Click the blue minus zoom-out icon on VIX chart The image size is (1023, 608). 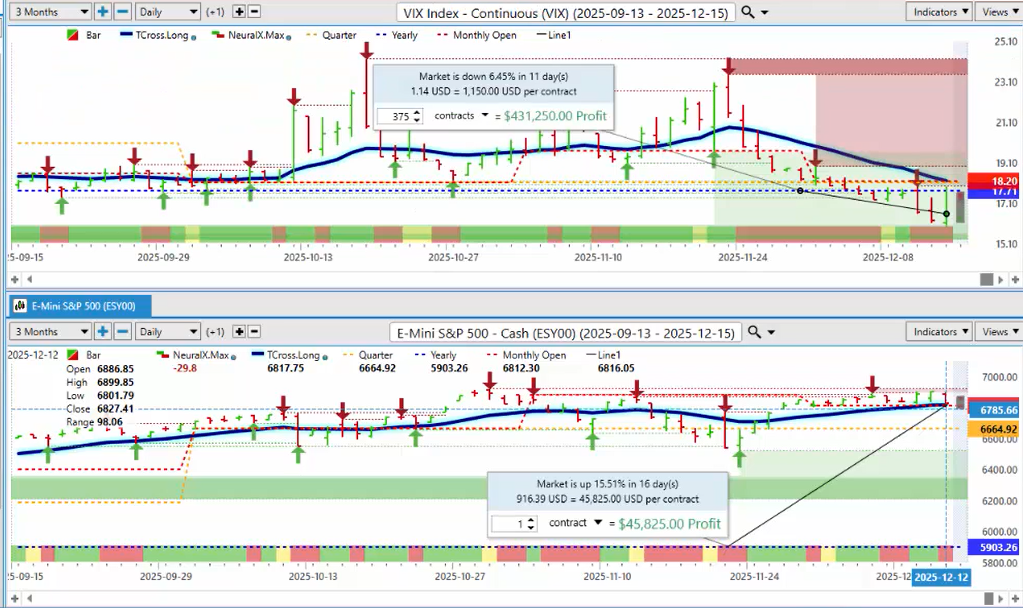(x=122, y=12)
